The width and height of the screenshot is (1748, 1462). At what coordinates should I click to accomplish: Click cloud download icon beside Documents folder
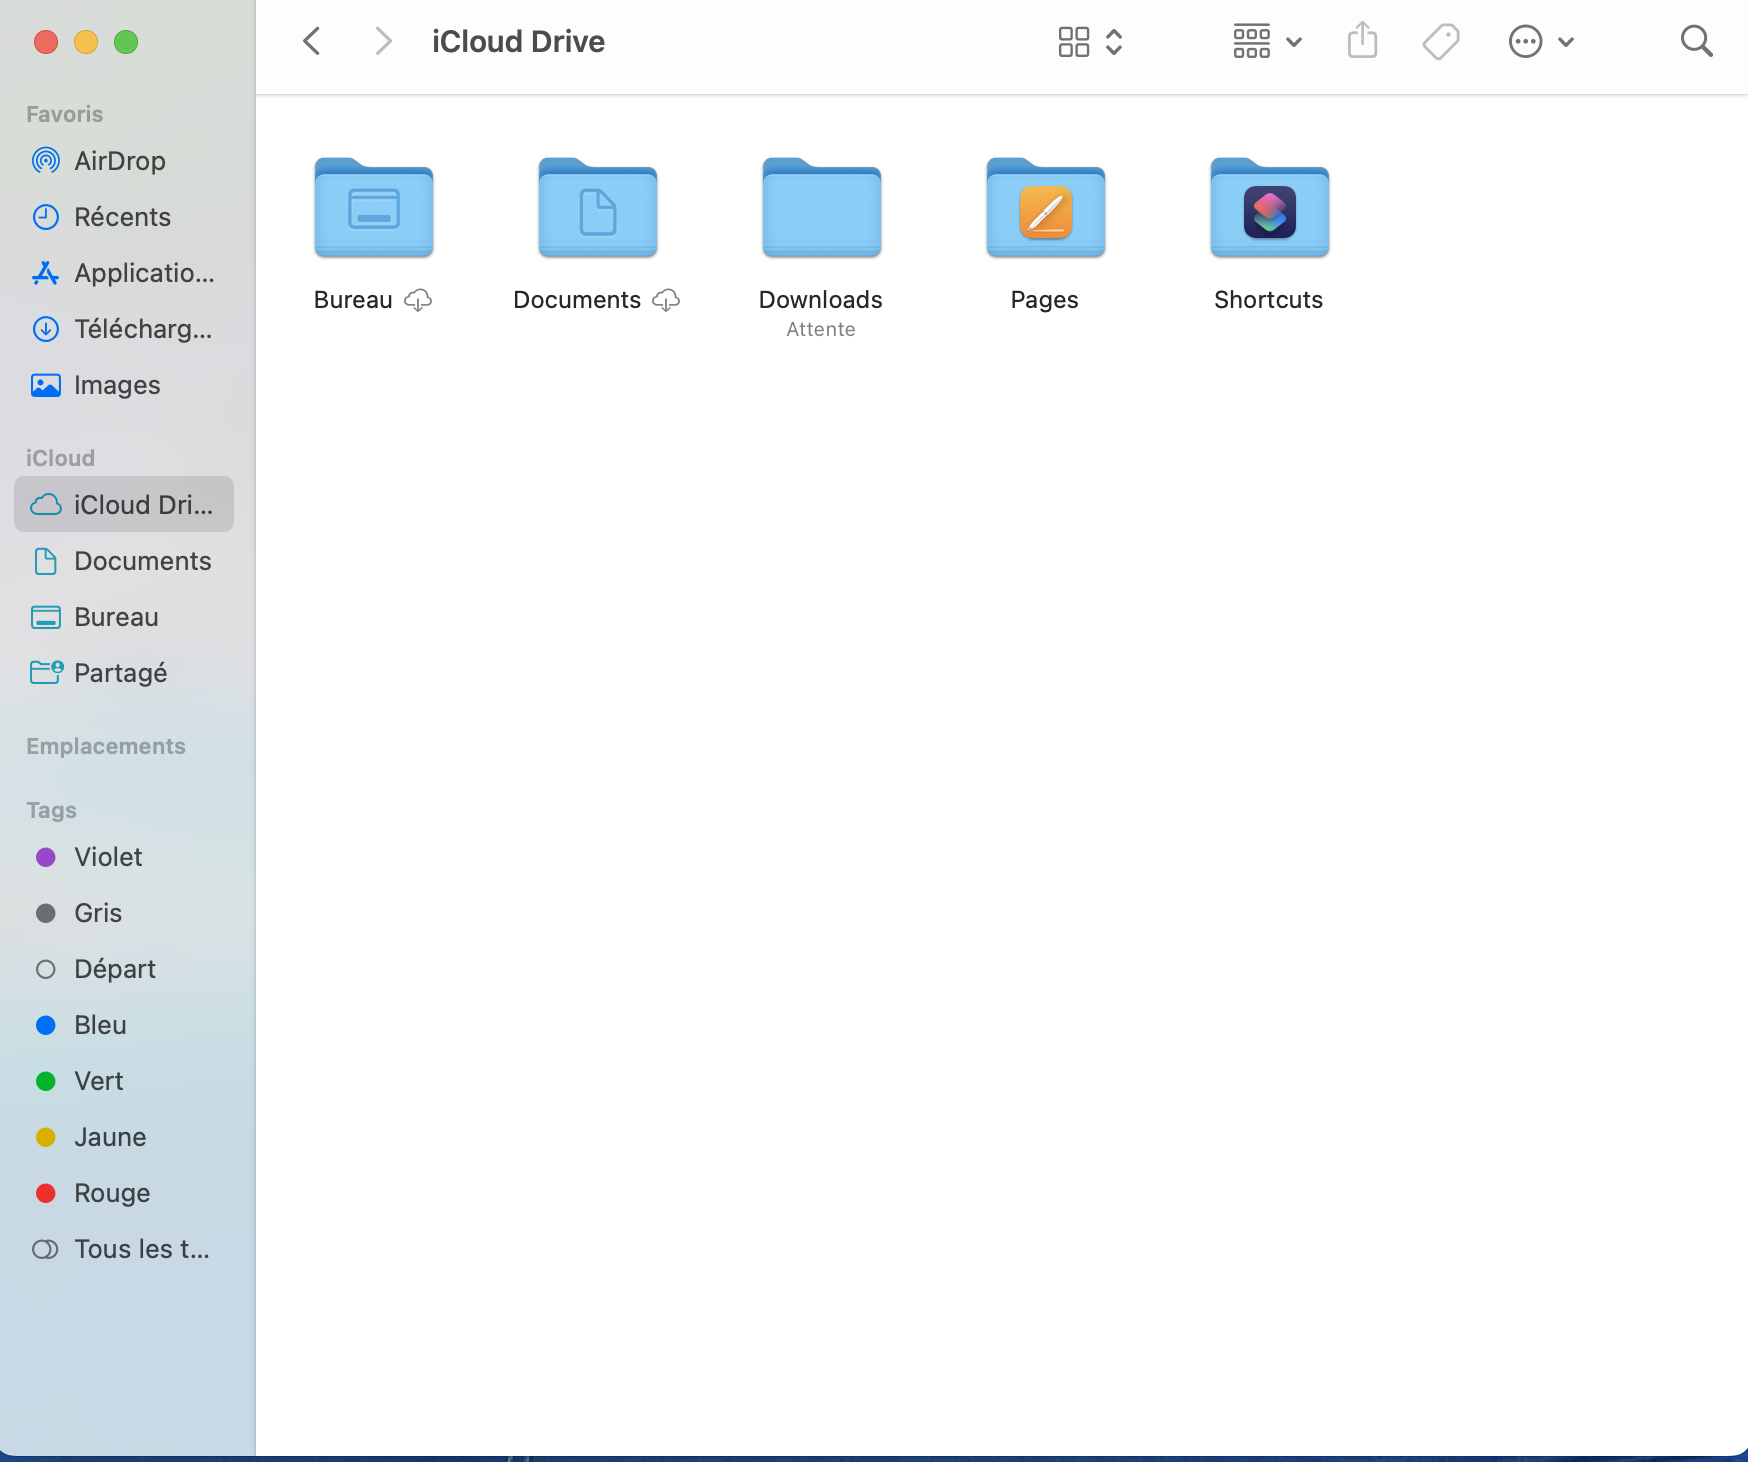(x=666, y=300)
